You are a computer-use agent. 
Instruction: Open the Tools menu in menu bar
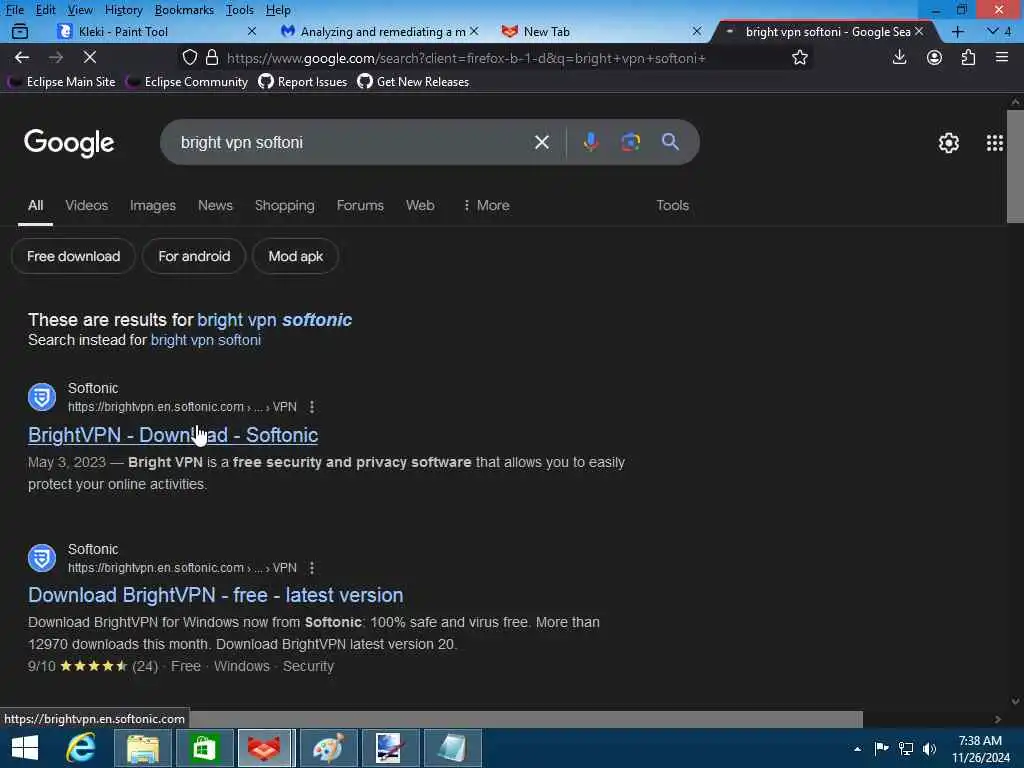tap(239, 10)
